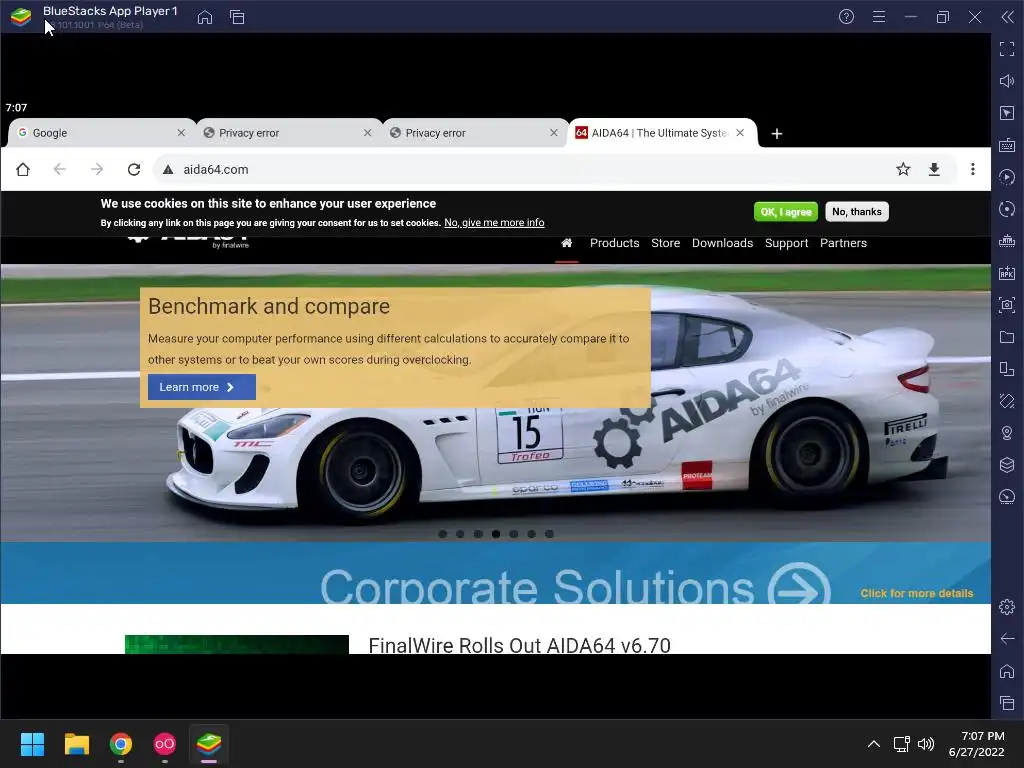Click the Chrome home button
Screen dimensions: 1024x768
pos(23,169)
